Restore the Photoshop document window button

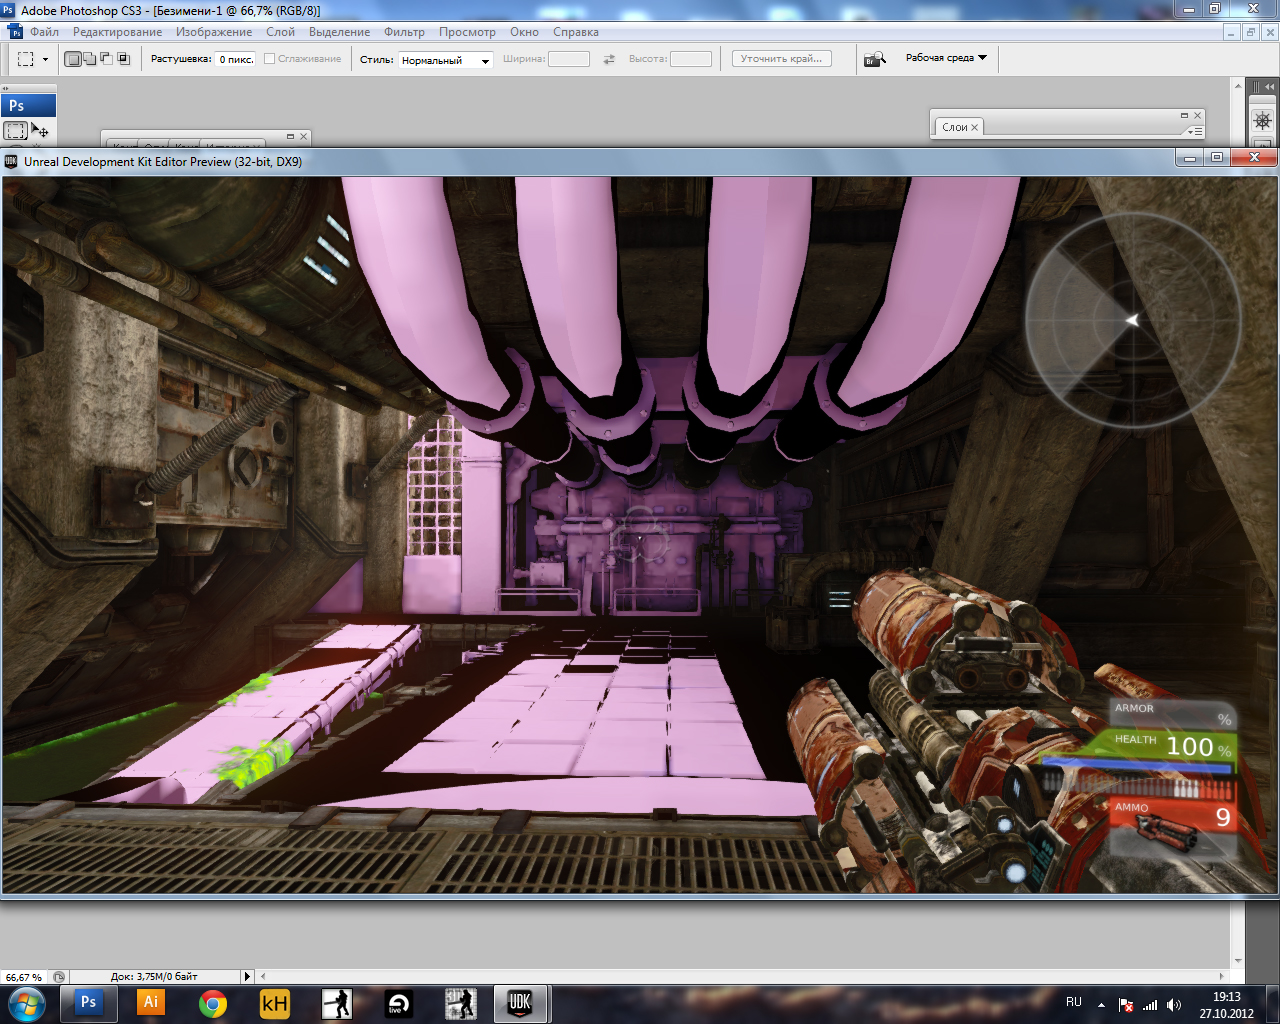click(1250, 32)
